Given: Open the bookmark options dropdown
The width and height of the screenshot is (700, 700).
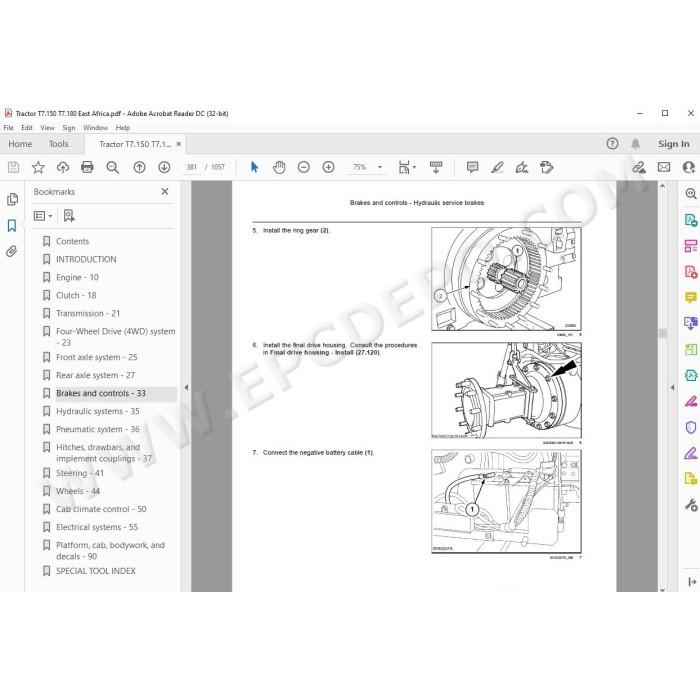Looking at the screenshot, I should tap(43, 216).
